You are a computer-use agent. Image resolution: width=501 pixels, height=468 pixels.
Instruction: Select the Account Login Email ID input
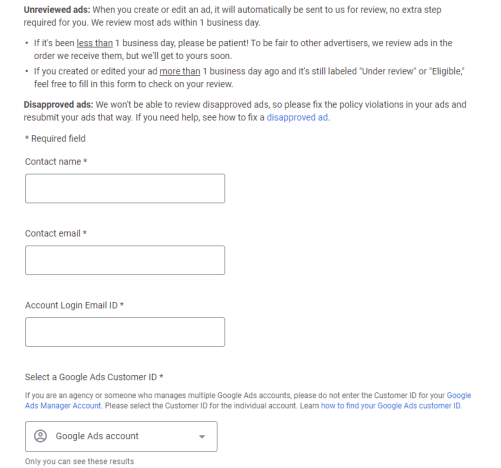point(125,332)
